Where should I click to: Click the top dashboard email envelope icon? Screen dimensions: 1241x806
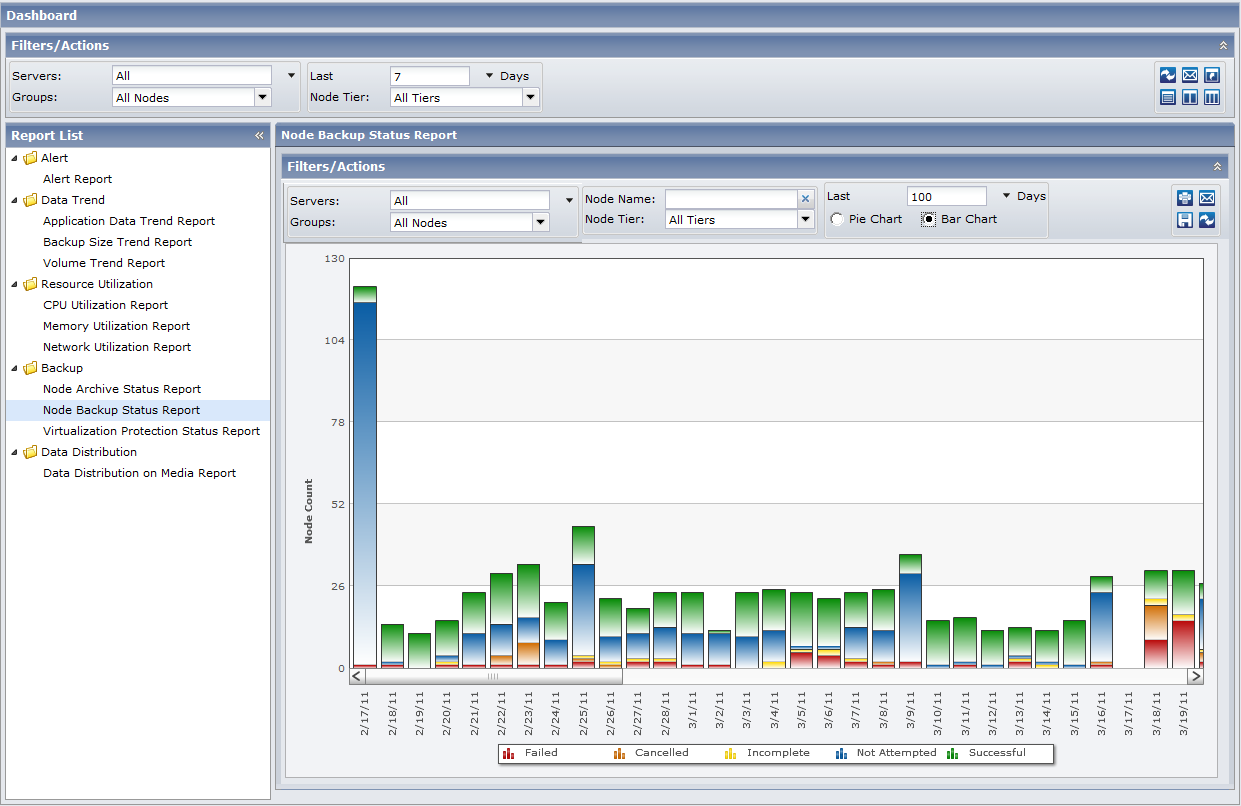tap(1190, 75)
